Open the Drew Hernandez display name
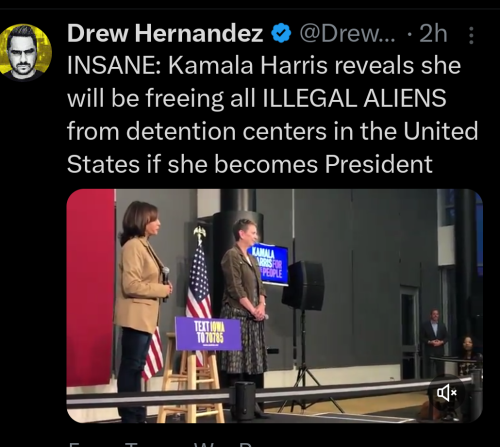Screen dimensions: 500x447 pos(165,34)
